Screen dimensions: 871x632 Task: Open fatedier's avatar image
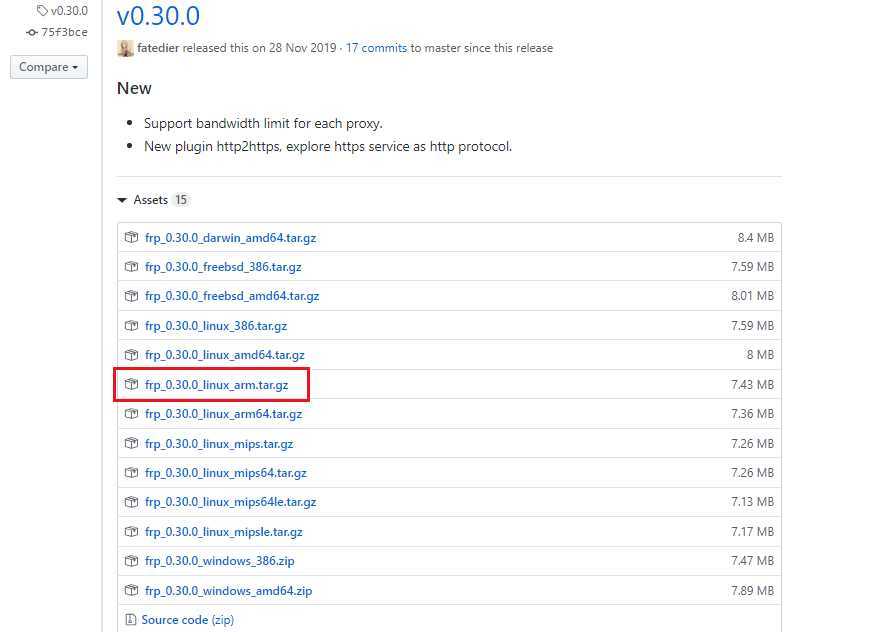[x=126, y=48]
